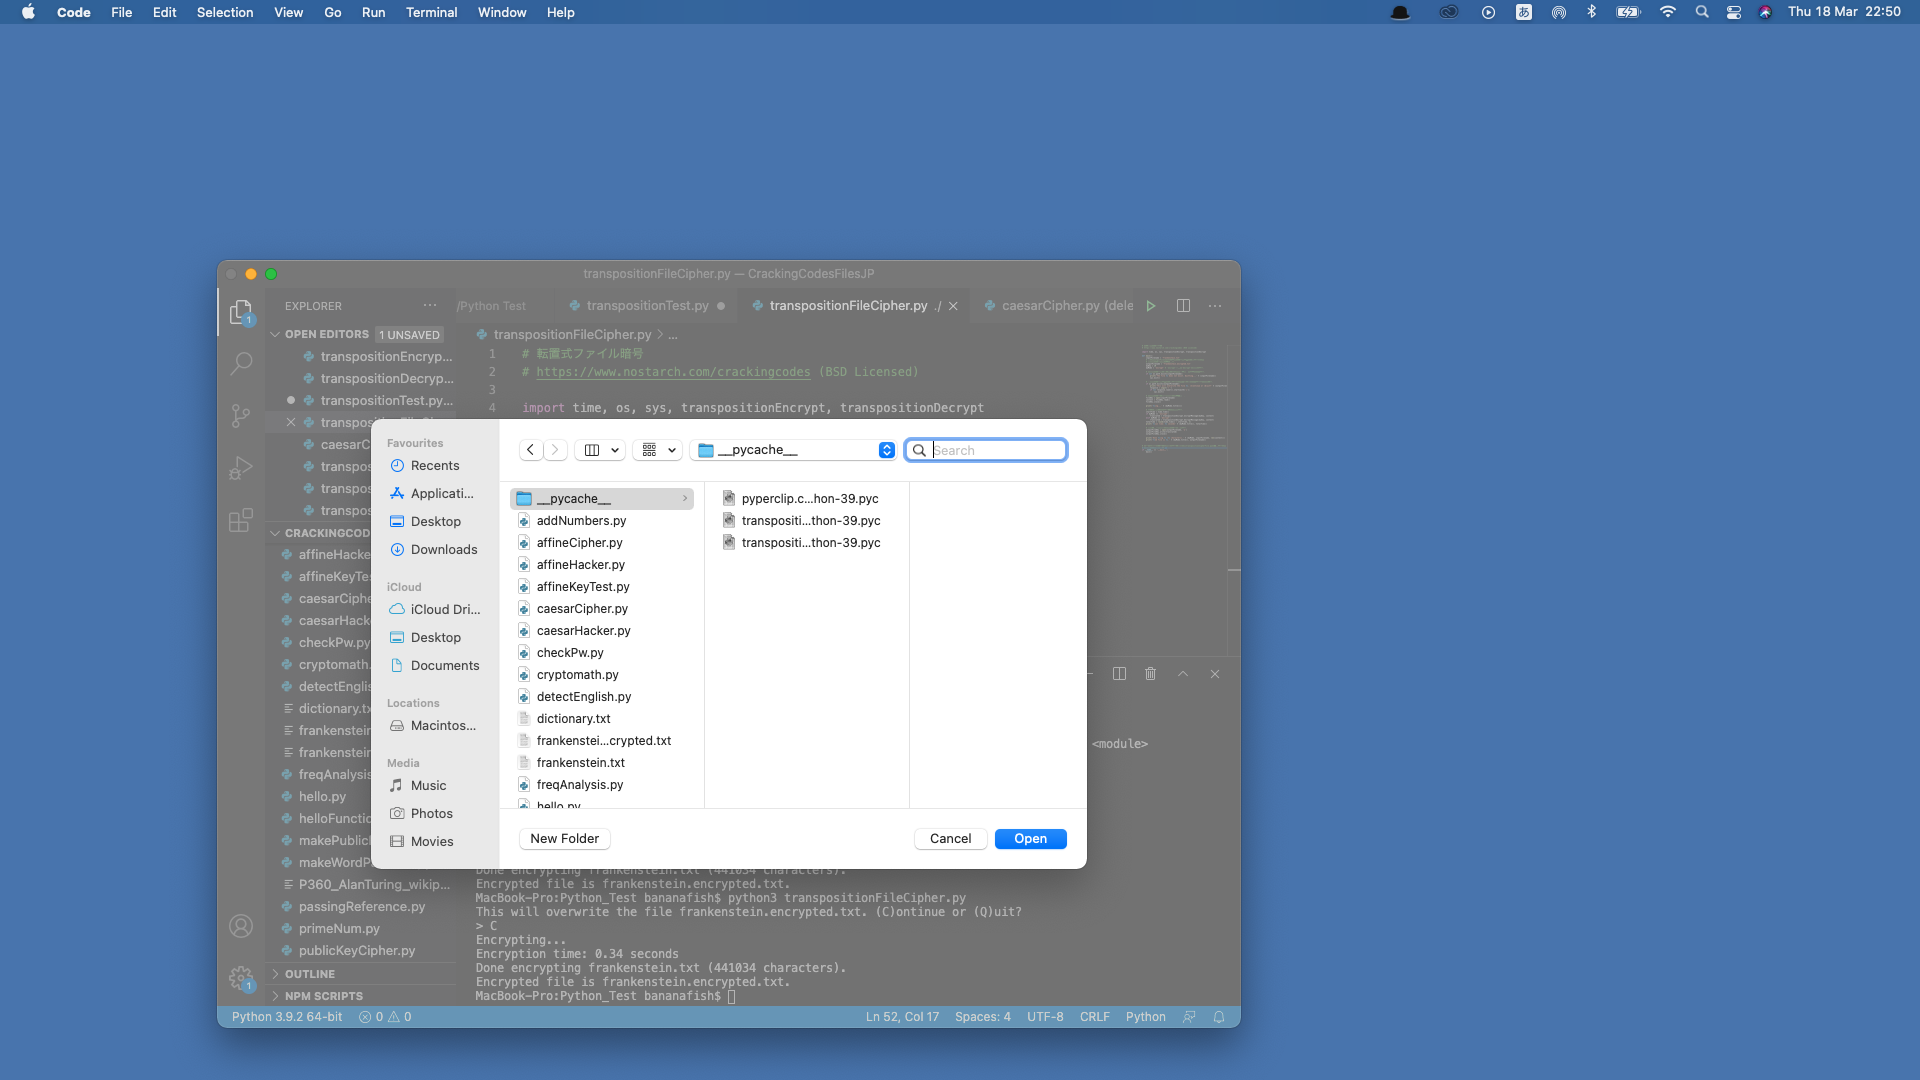Select Downloads in dialog sidebar
This screenshot has height=1080, width=1920.
(435, 550)
